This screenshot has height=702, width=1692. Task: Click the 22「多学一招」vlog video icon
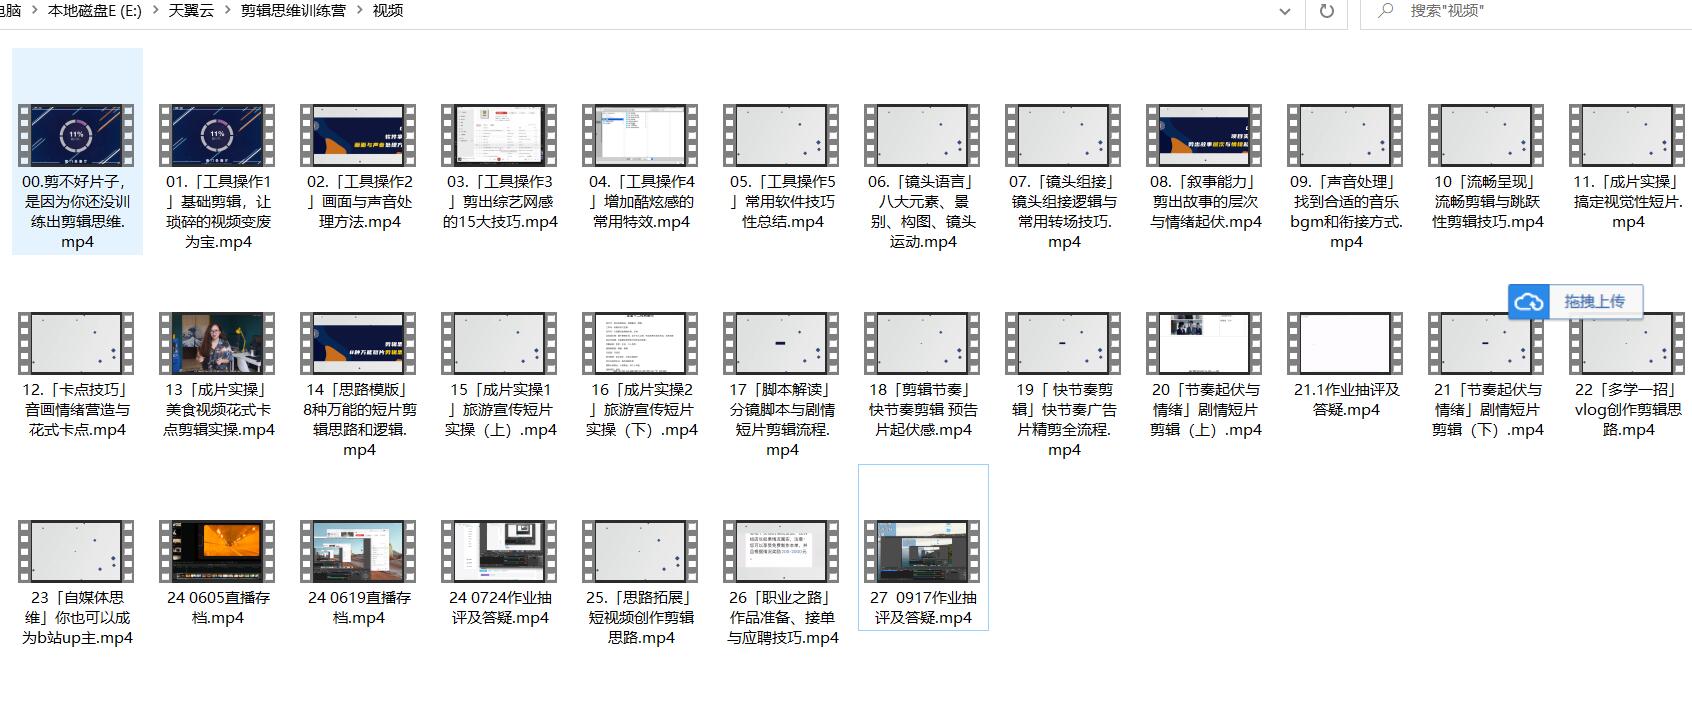coord(1627,343)
